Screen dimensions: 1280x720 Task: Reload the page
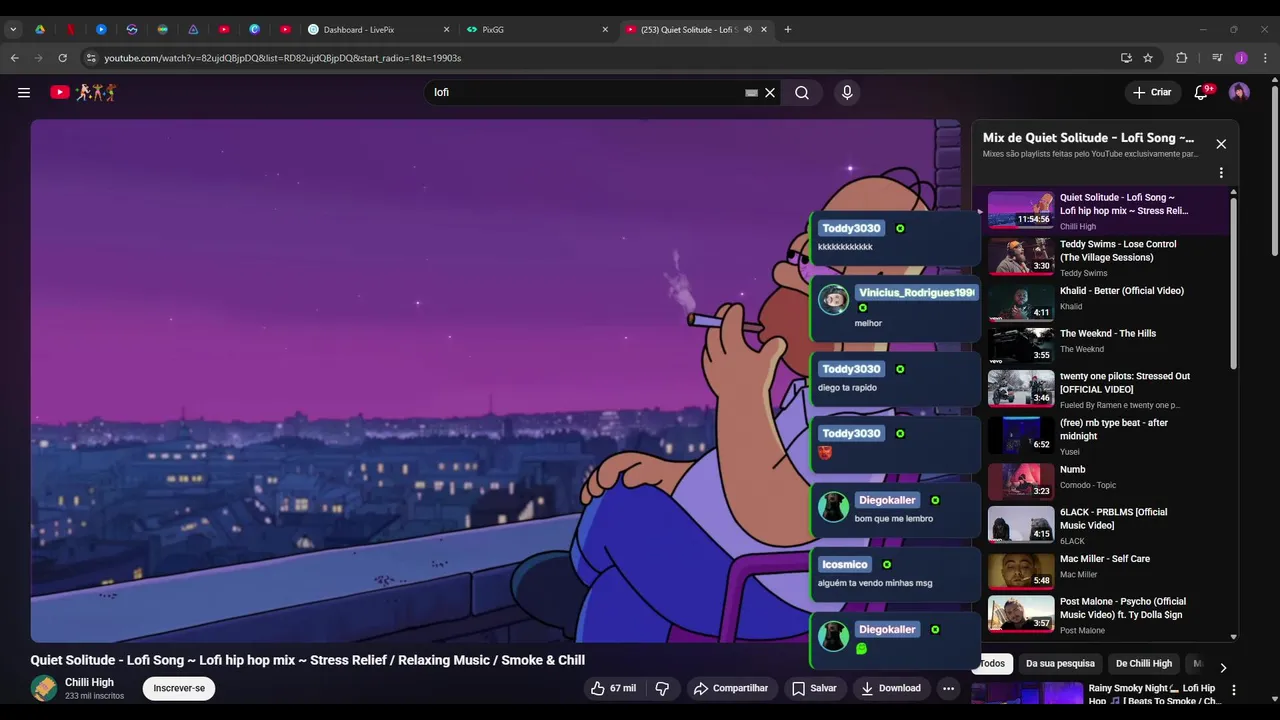(x=62, y=58)
